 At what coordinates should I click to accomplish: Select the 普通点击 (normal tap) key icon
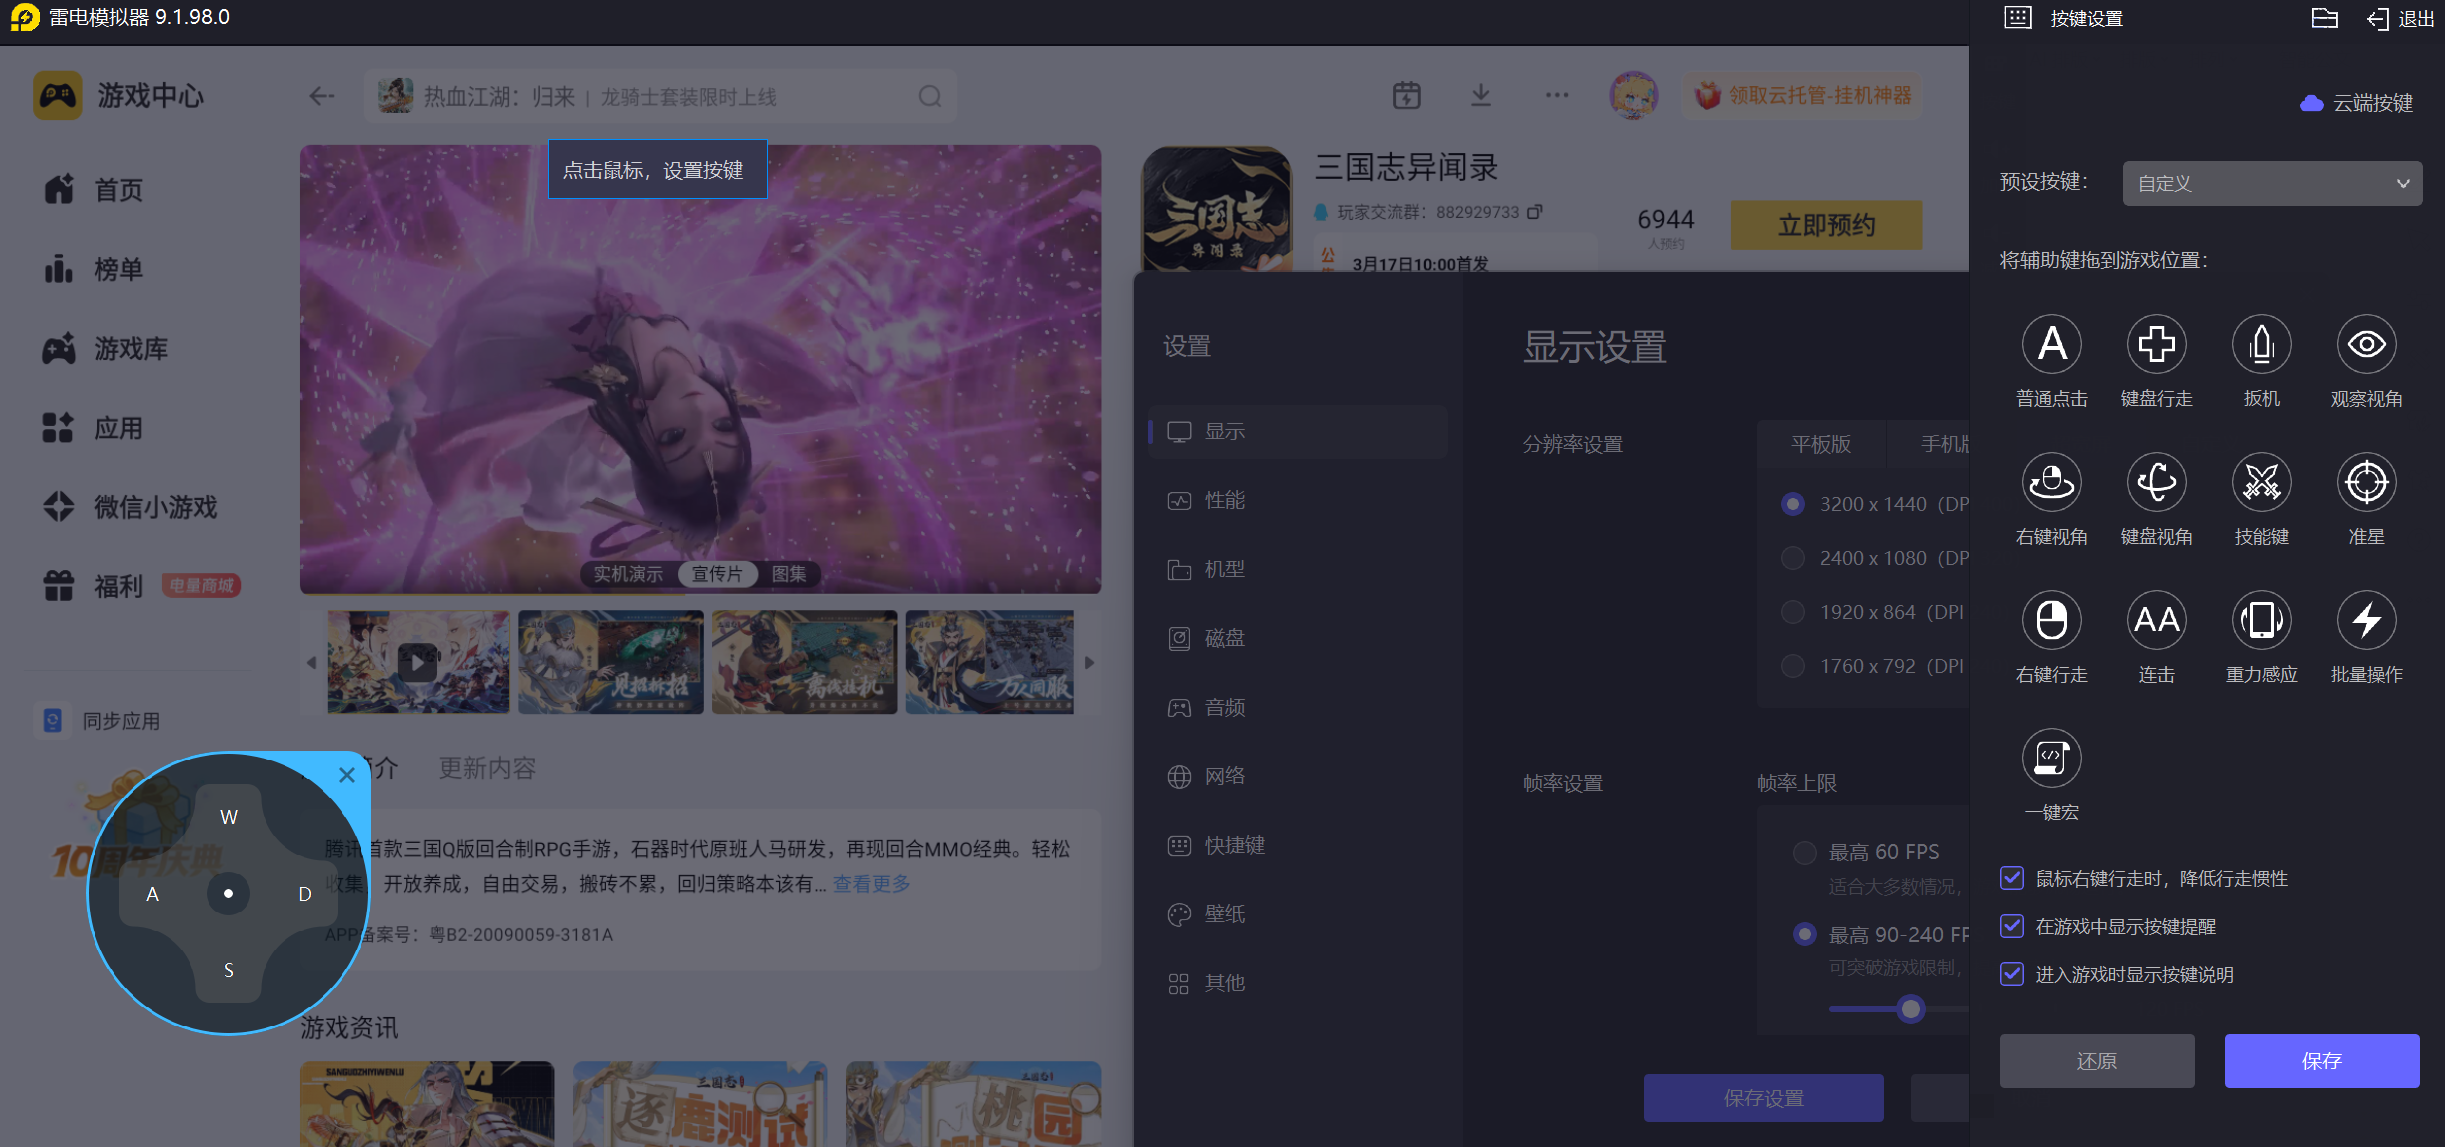pyautogui.click(x=2051, y=345)
